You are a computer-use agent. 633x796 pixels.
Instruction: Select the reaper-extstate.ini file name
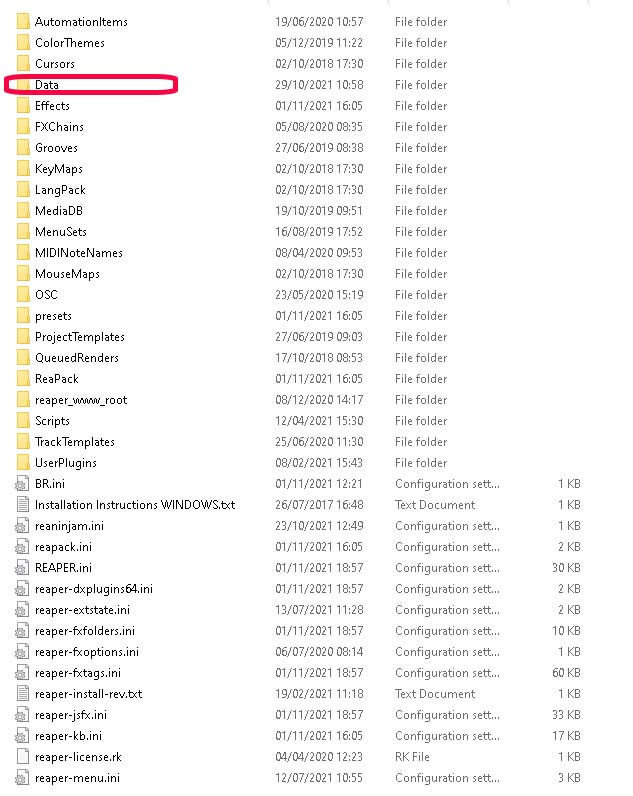(x=82, y=610)
